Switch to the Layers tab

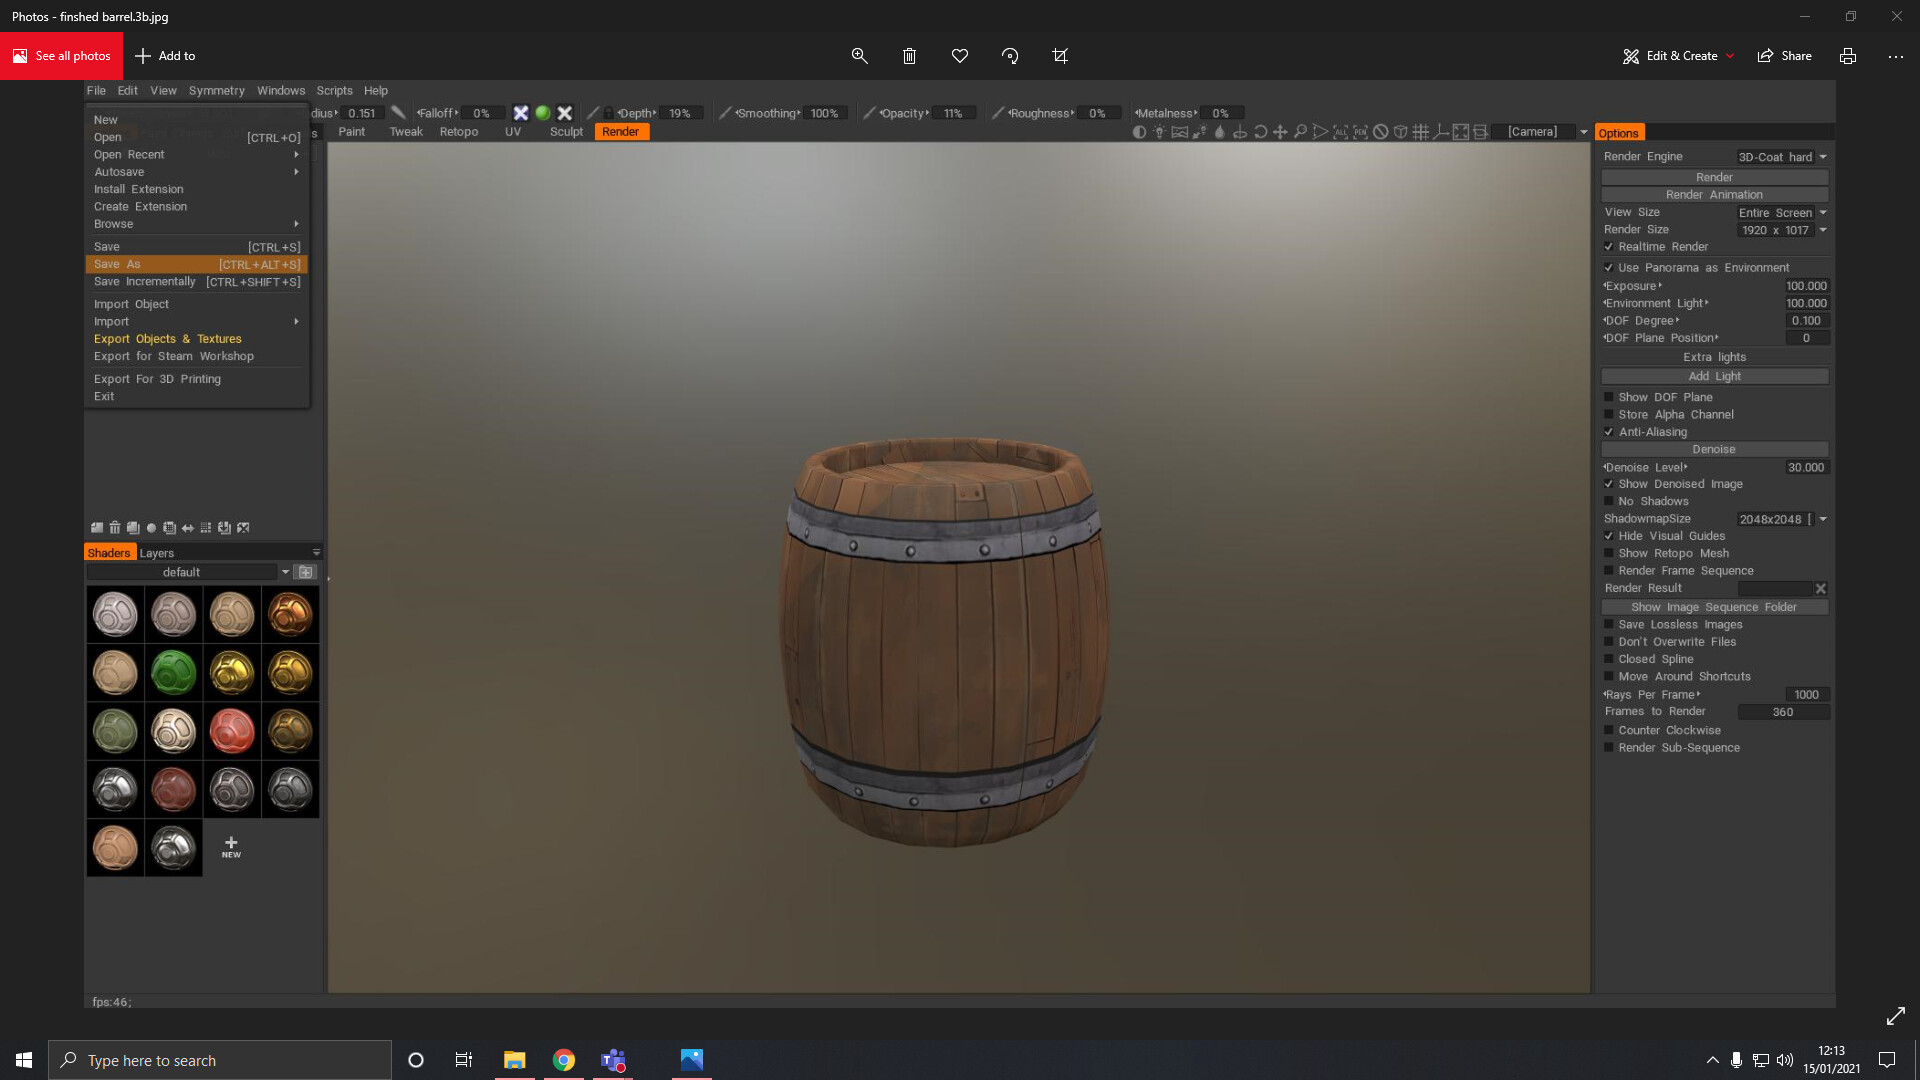pos(157,552)
